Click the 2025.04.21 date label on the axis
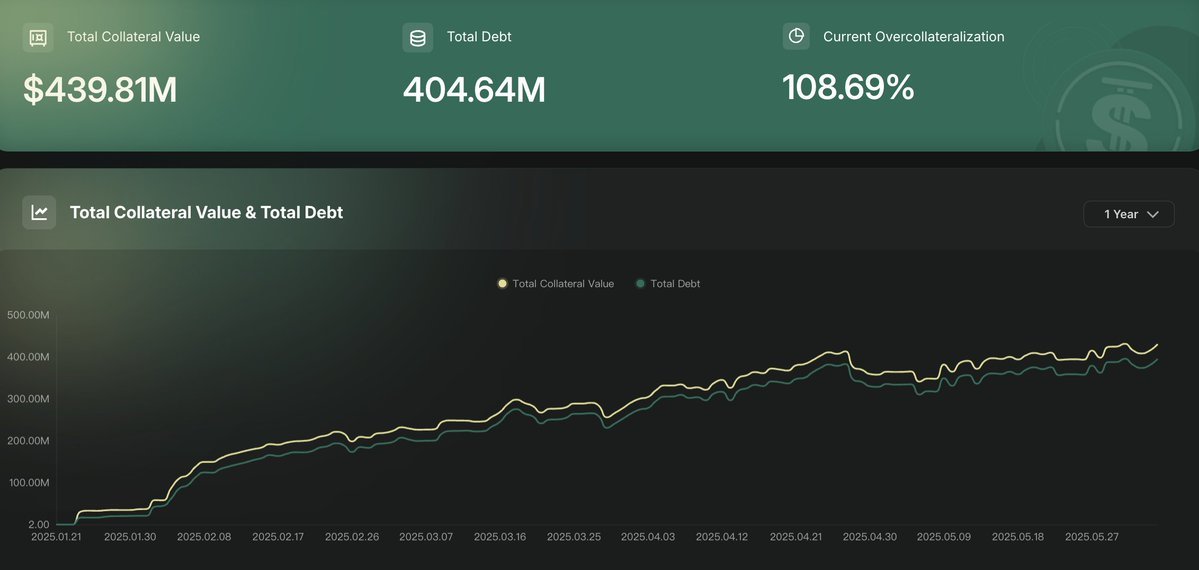Image resolution: width=1199 pixels, height=570 pixels. pos(795,537)
